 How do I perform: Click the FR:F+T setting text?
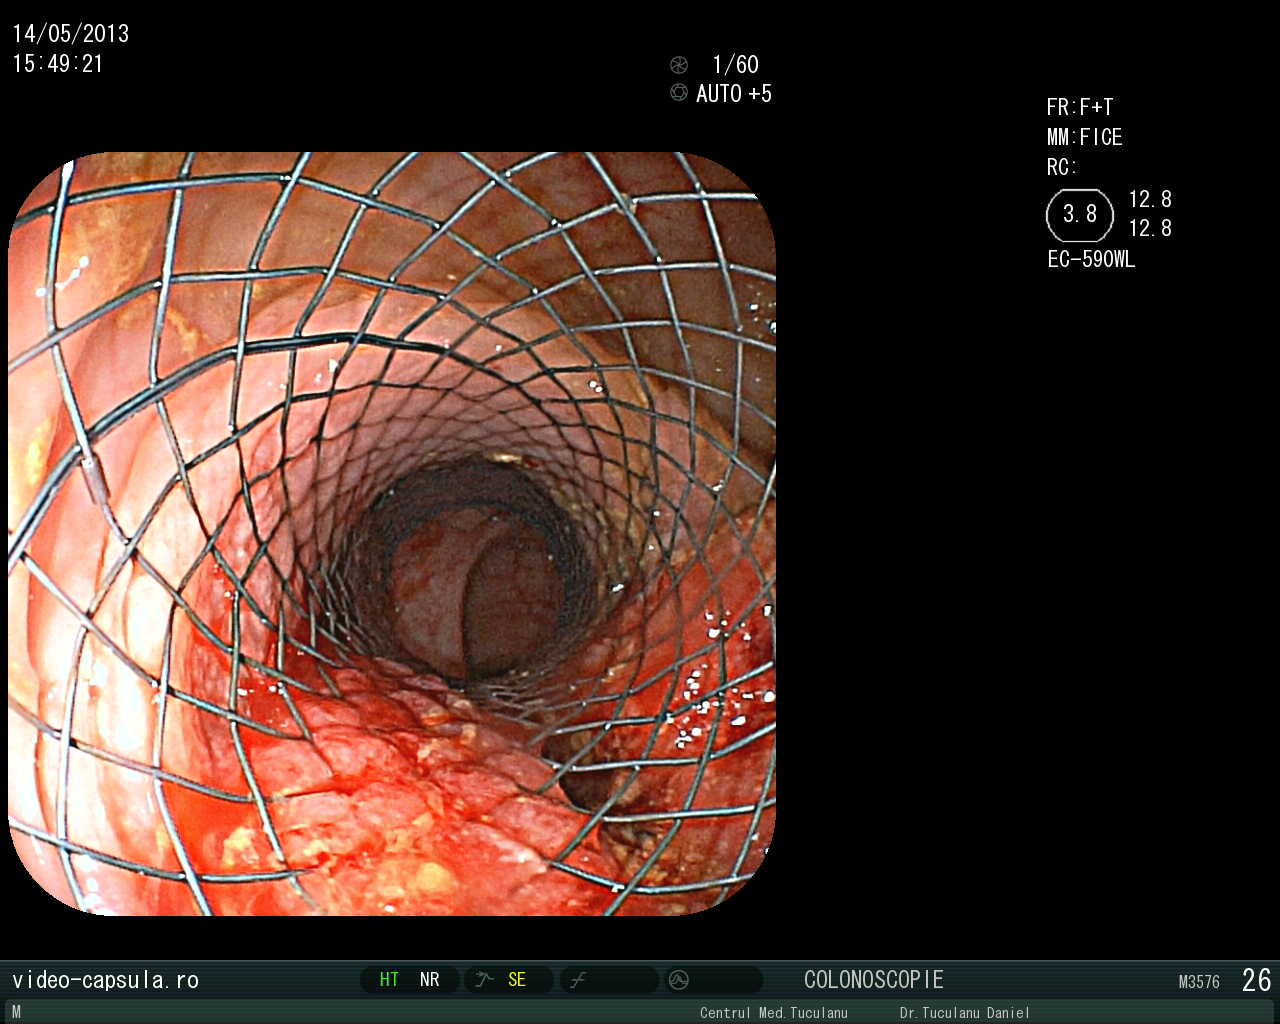(1080, 107)
